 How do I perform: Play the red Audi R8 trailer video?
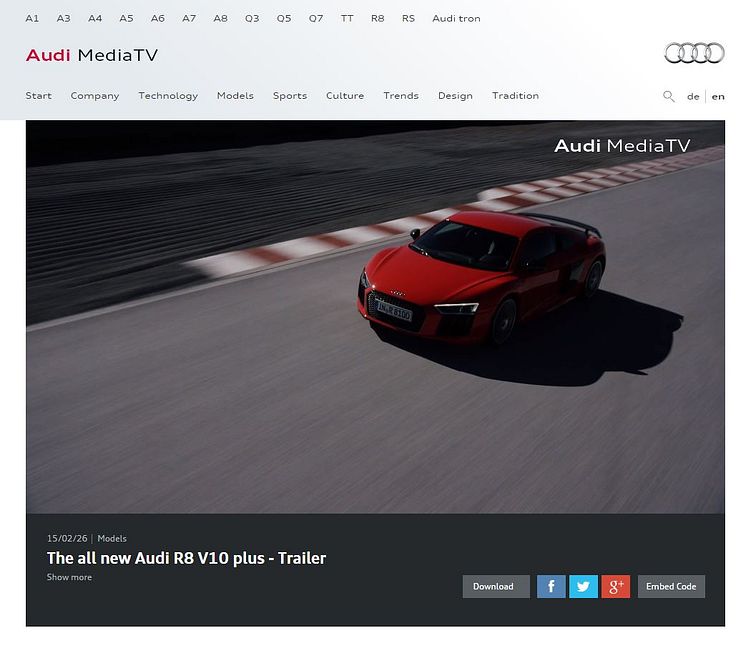point(375,317)
